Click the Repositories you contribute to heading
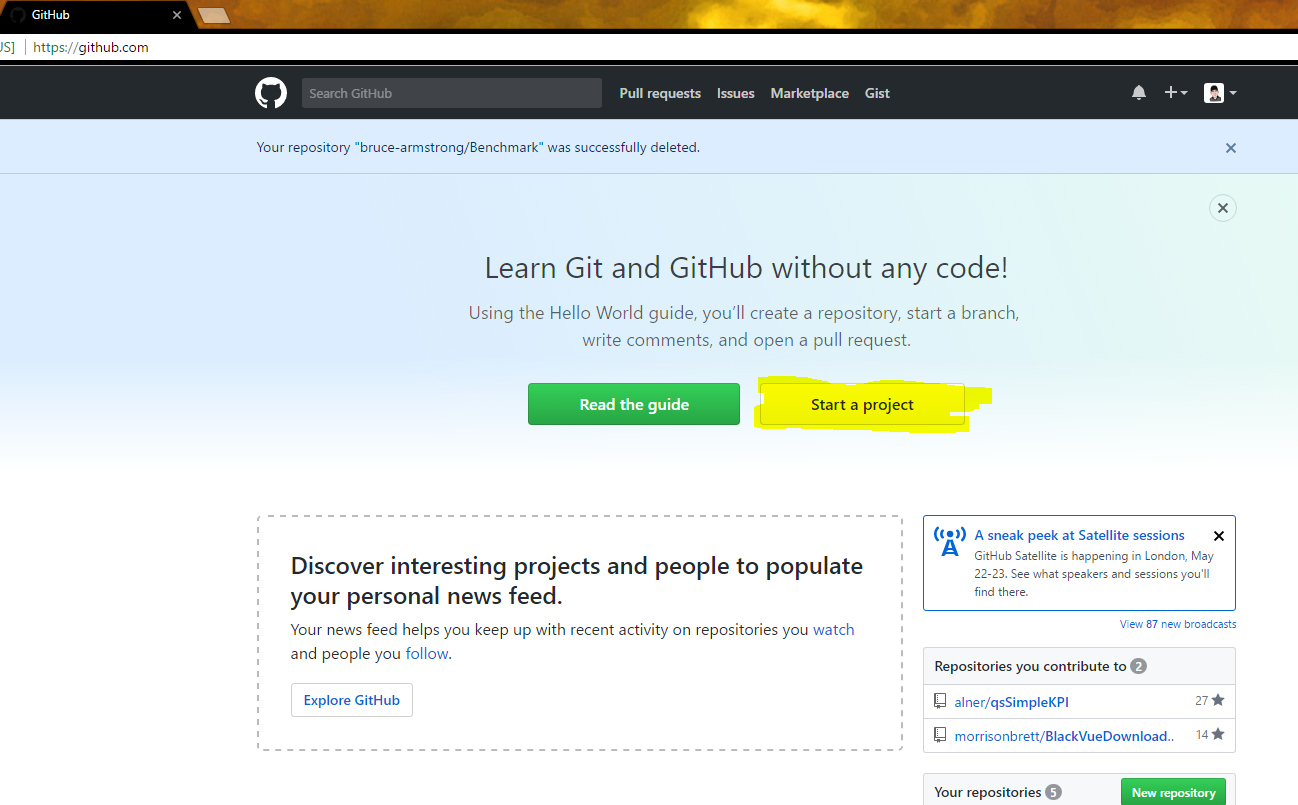The width and height of the screenshot is (1298, 805). point(1030,666)
